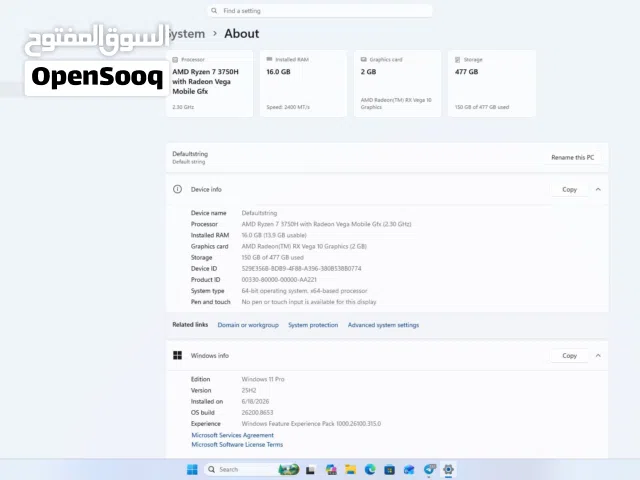Copy the Device info details

(569, 189)
